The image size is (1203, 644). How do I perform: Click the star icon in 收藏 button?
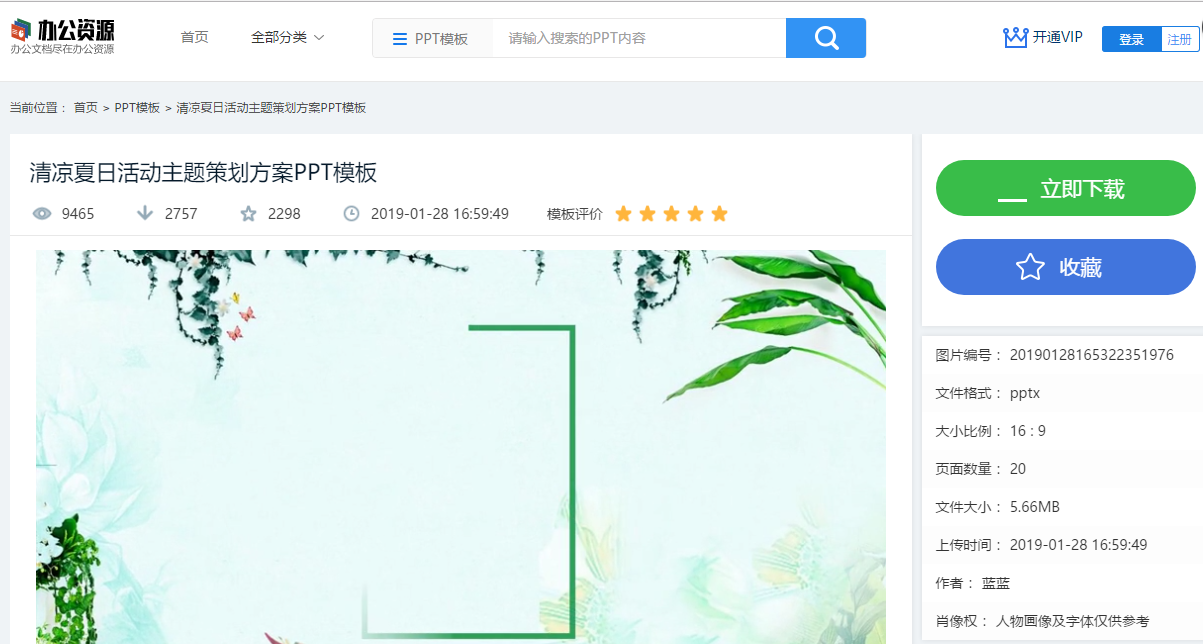1030,267
